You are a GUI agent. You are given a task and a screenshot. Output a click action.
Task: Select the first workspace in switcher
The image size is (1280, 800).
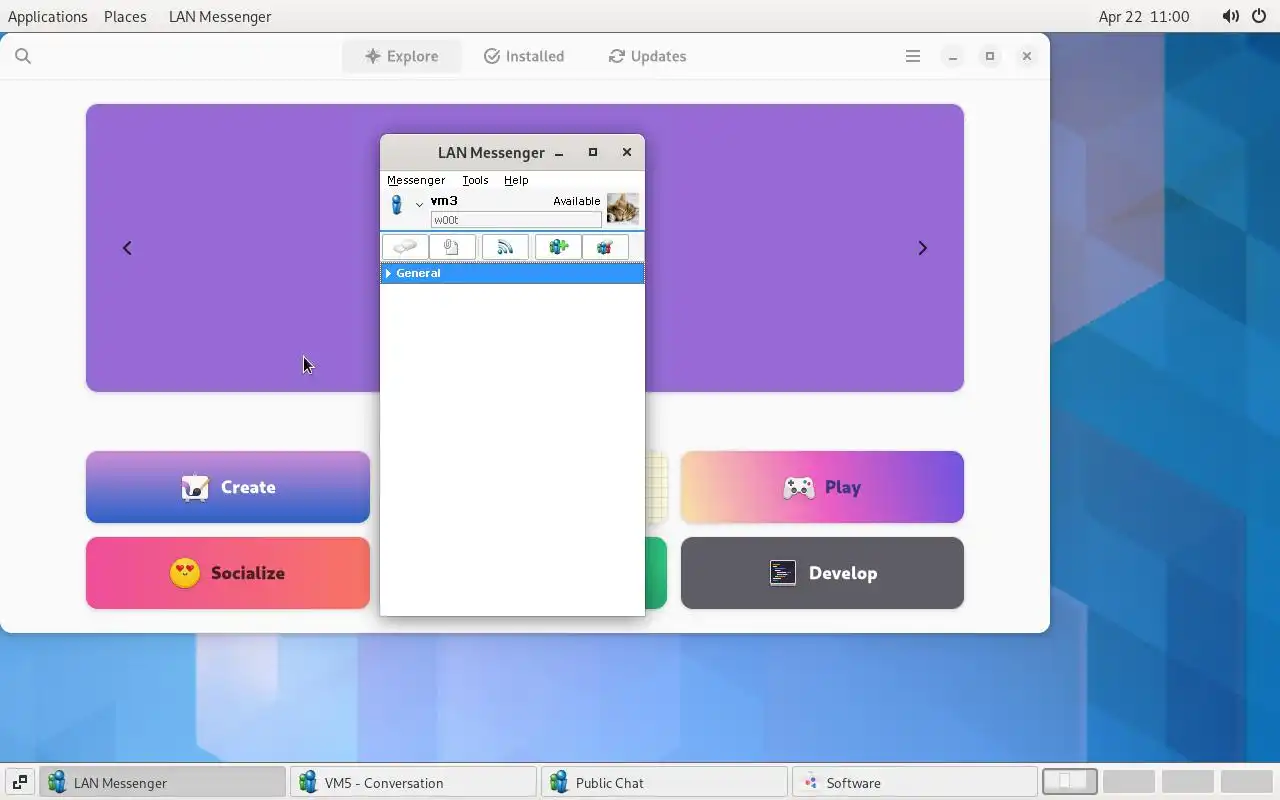[x=1070, y=782]
